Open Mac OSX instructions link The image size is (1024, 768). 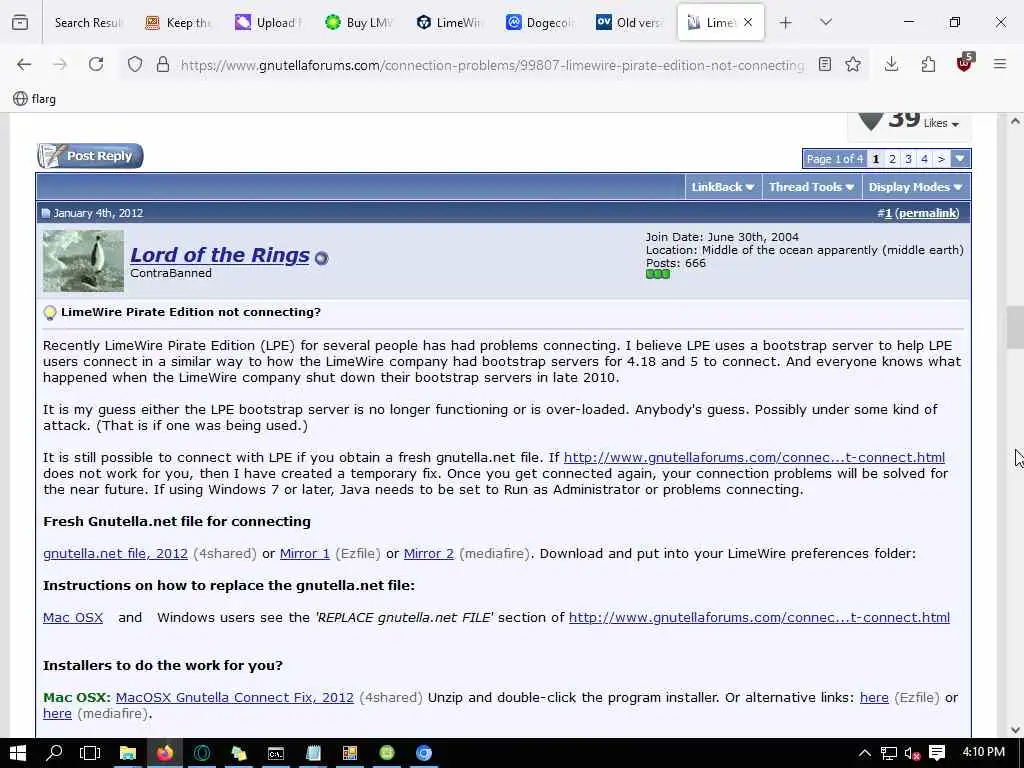coord(73,617)
